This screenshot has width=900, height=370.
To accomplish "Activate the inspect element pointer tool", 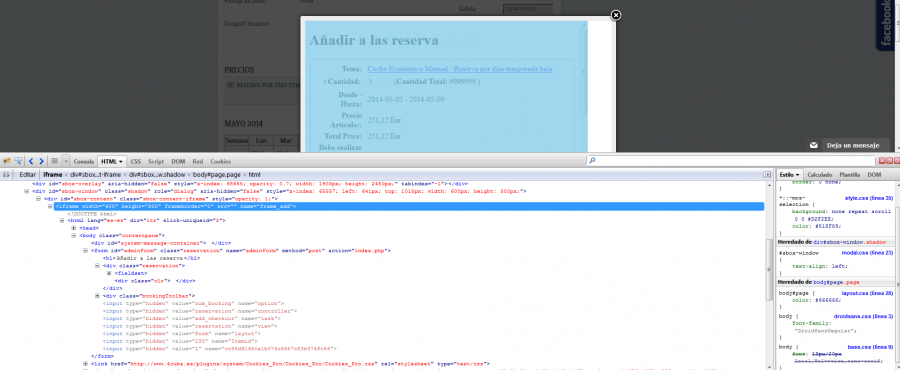I will (x=18, y=161).
